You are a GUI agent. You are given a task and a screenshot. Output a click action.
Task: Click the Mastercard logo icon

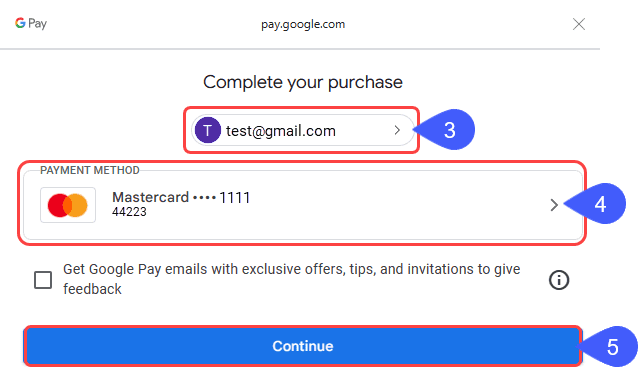pyautogui.click(x=68, y=205)
